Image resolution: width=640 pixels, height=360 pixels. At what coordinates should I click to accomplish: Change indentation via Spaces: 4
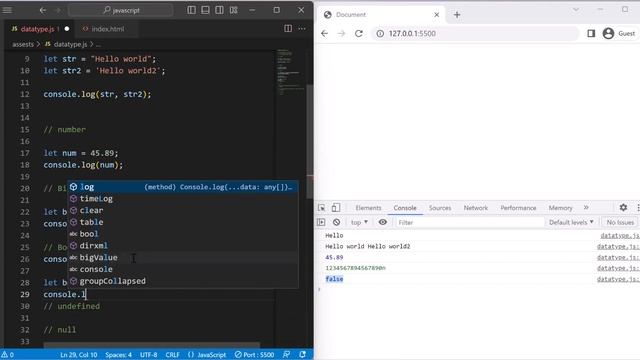click(118, 355)
